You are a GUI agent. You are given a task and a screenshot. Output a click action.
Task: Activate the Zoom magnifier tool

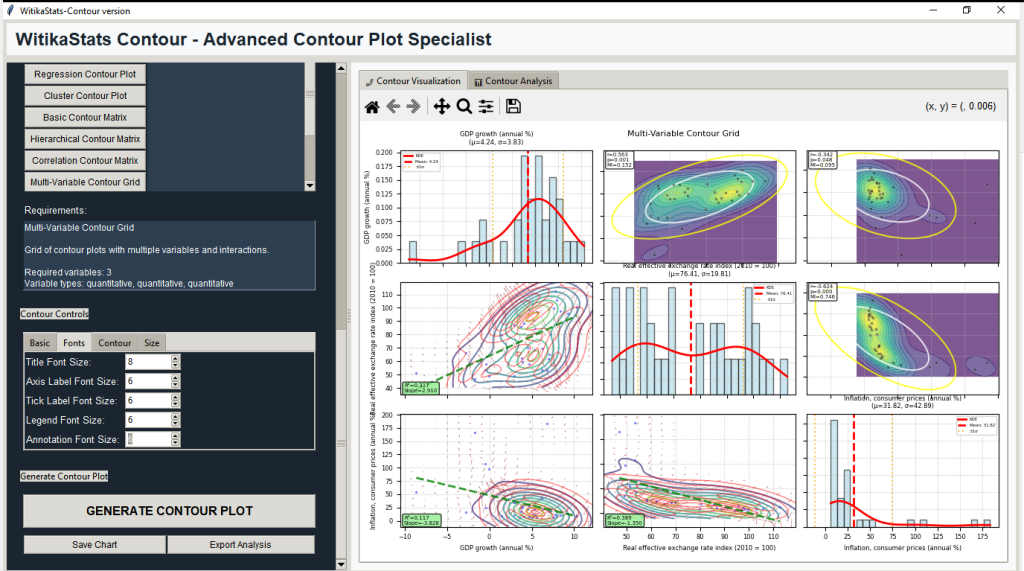pyautogui.click(x=464, y=106)
